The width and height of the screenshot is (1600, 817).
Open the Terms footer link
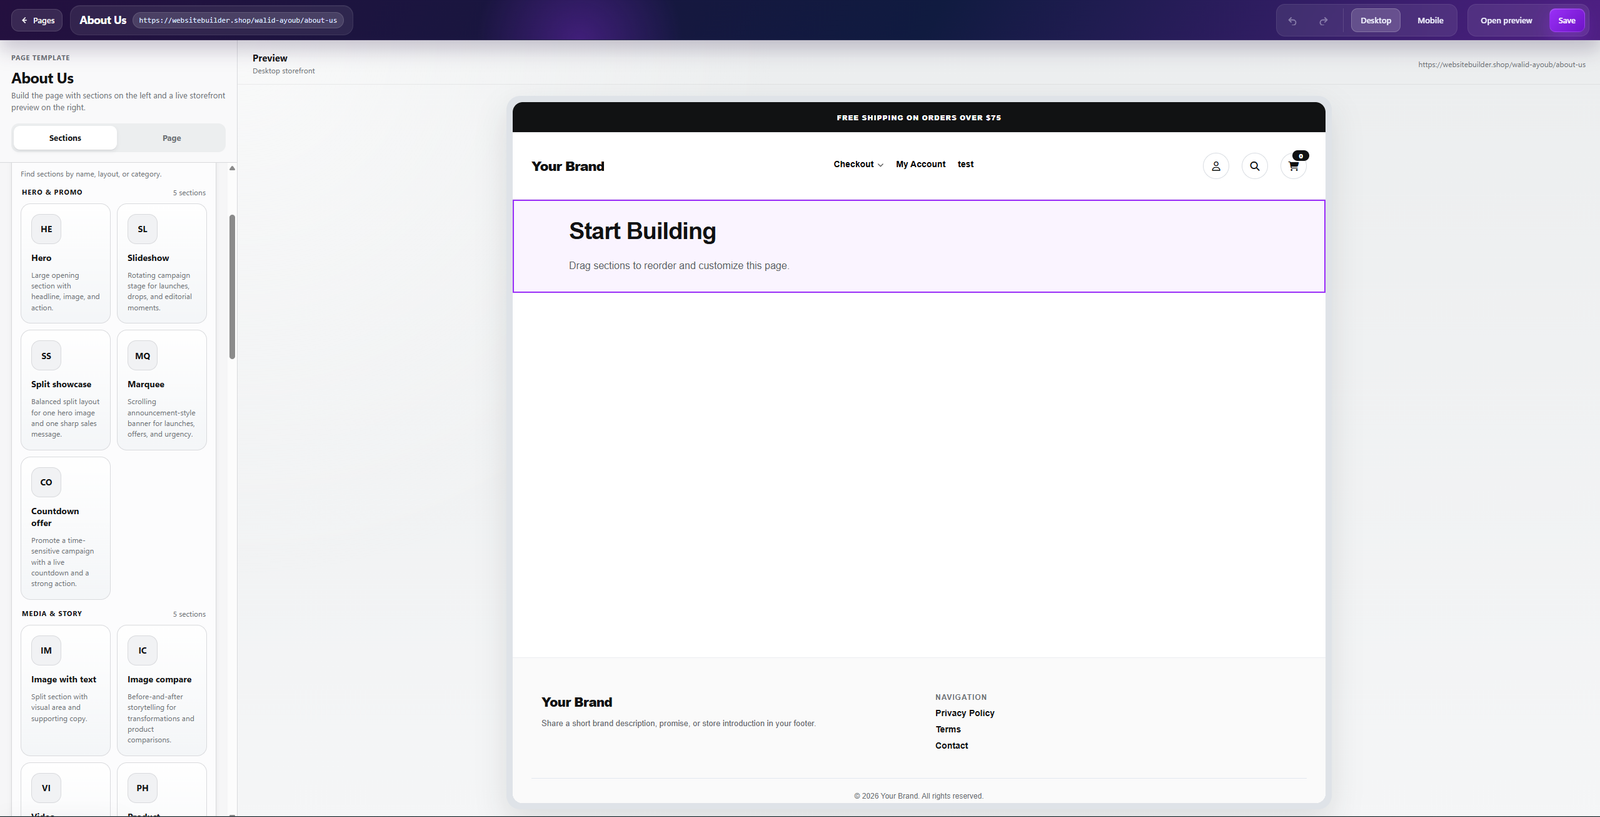coord(948,729)
